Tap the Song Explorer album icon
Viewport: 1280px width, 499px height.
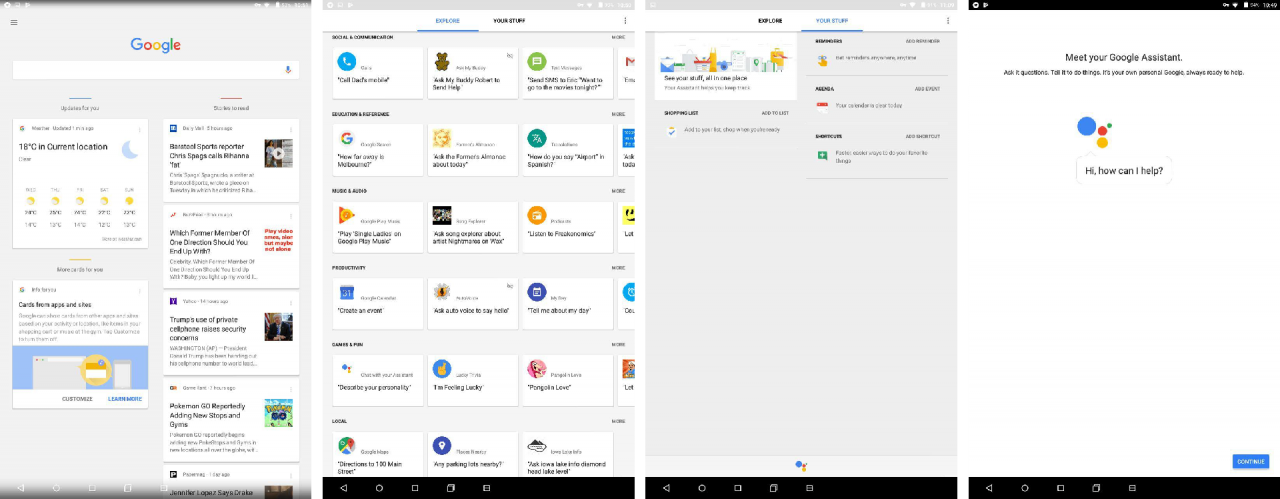coord(441,215)
